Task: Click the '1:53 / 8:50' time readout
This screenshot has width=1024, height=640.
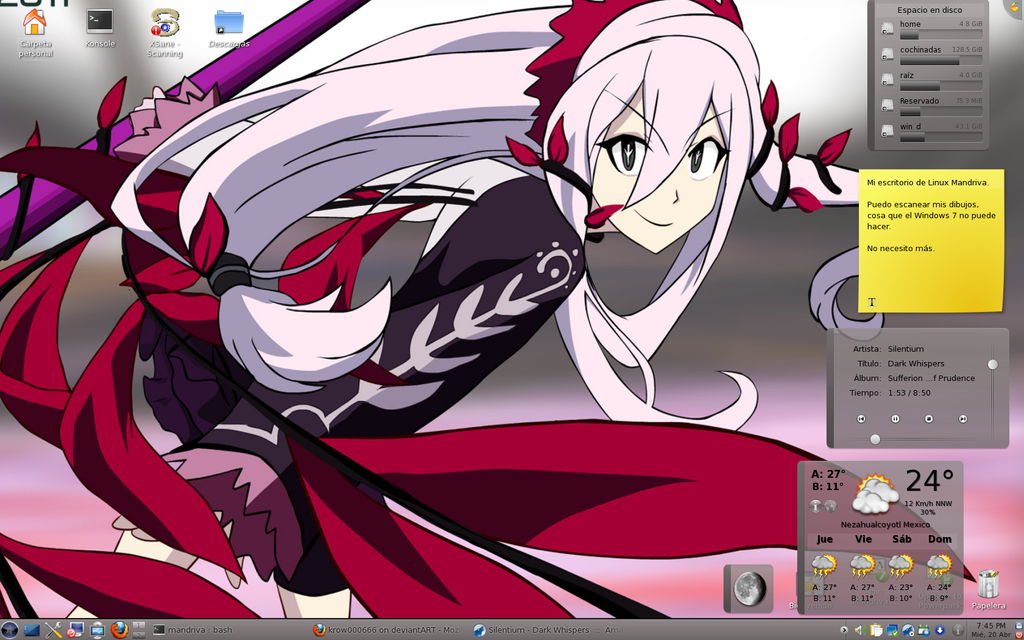Action: click(909, 393)
